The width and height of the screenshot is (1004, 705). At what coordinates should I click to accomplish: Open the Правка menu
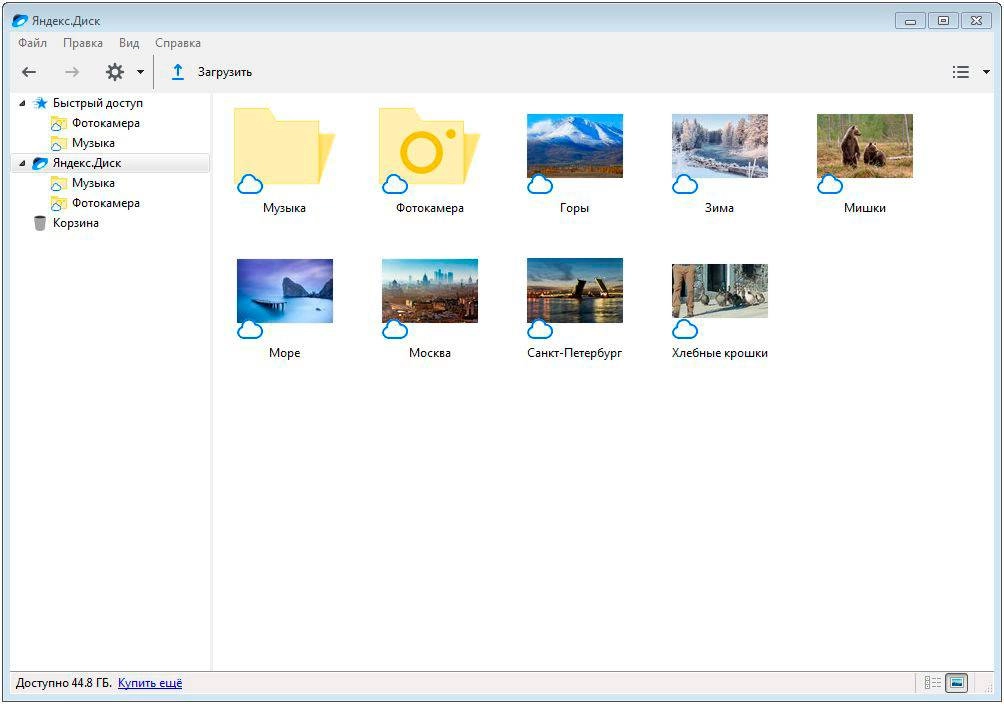[83, 43]
